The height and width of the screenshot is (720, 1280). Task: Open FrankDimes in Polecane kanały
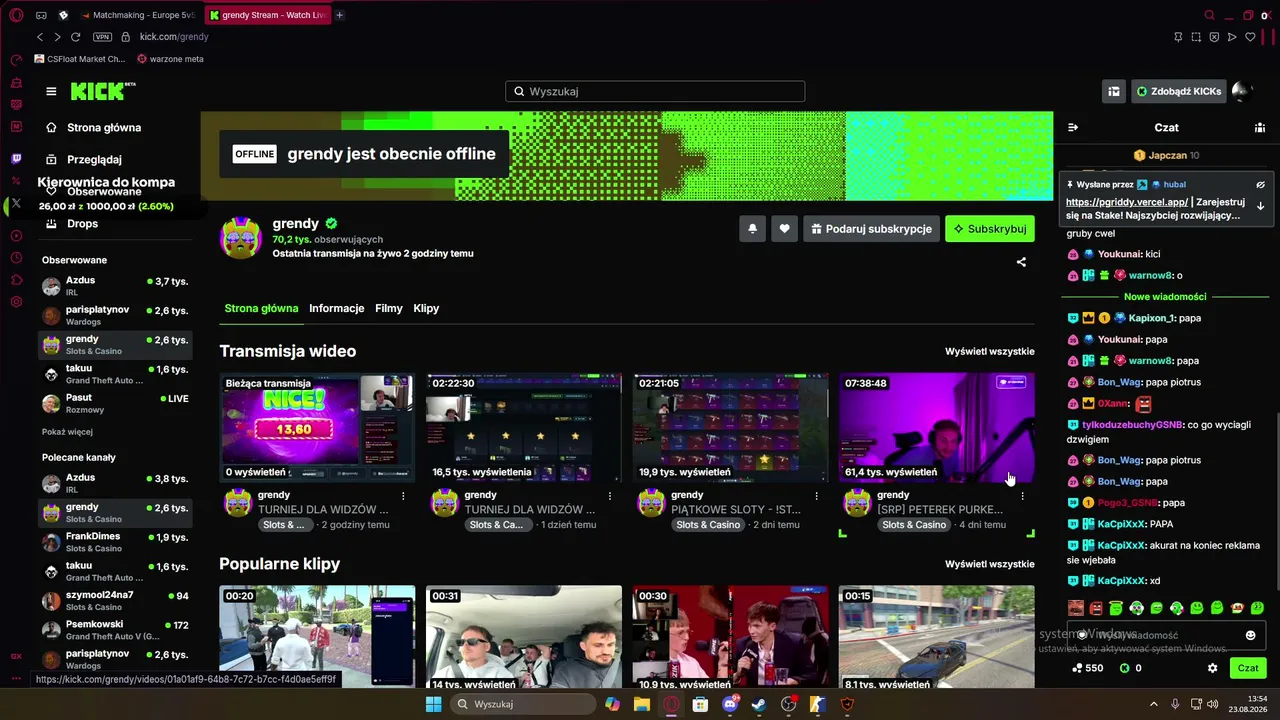pyautogui.click(x=115, y=542)
